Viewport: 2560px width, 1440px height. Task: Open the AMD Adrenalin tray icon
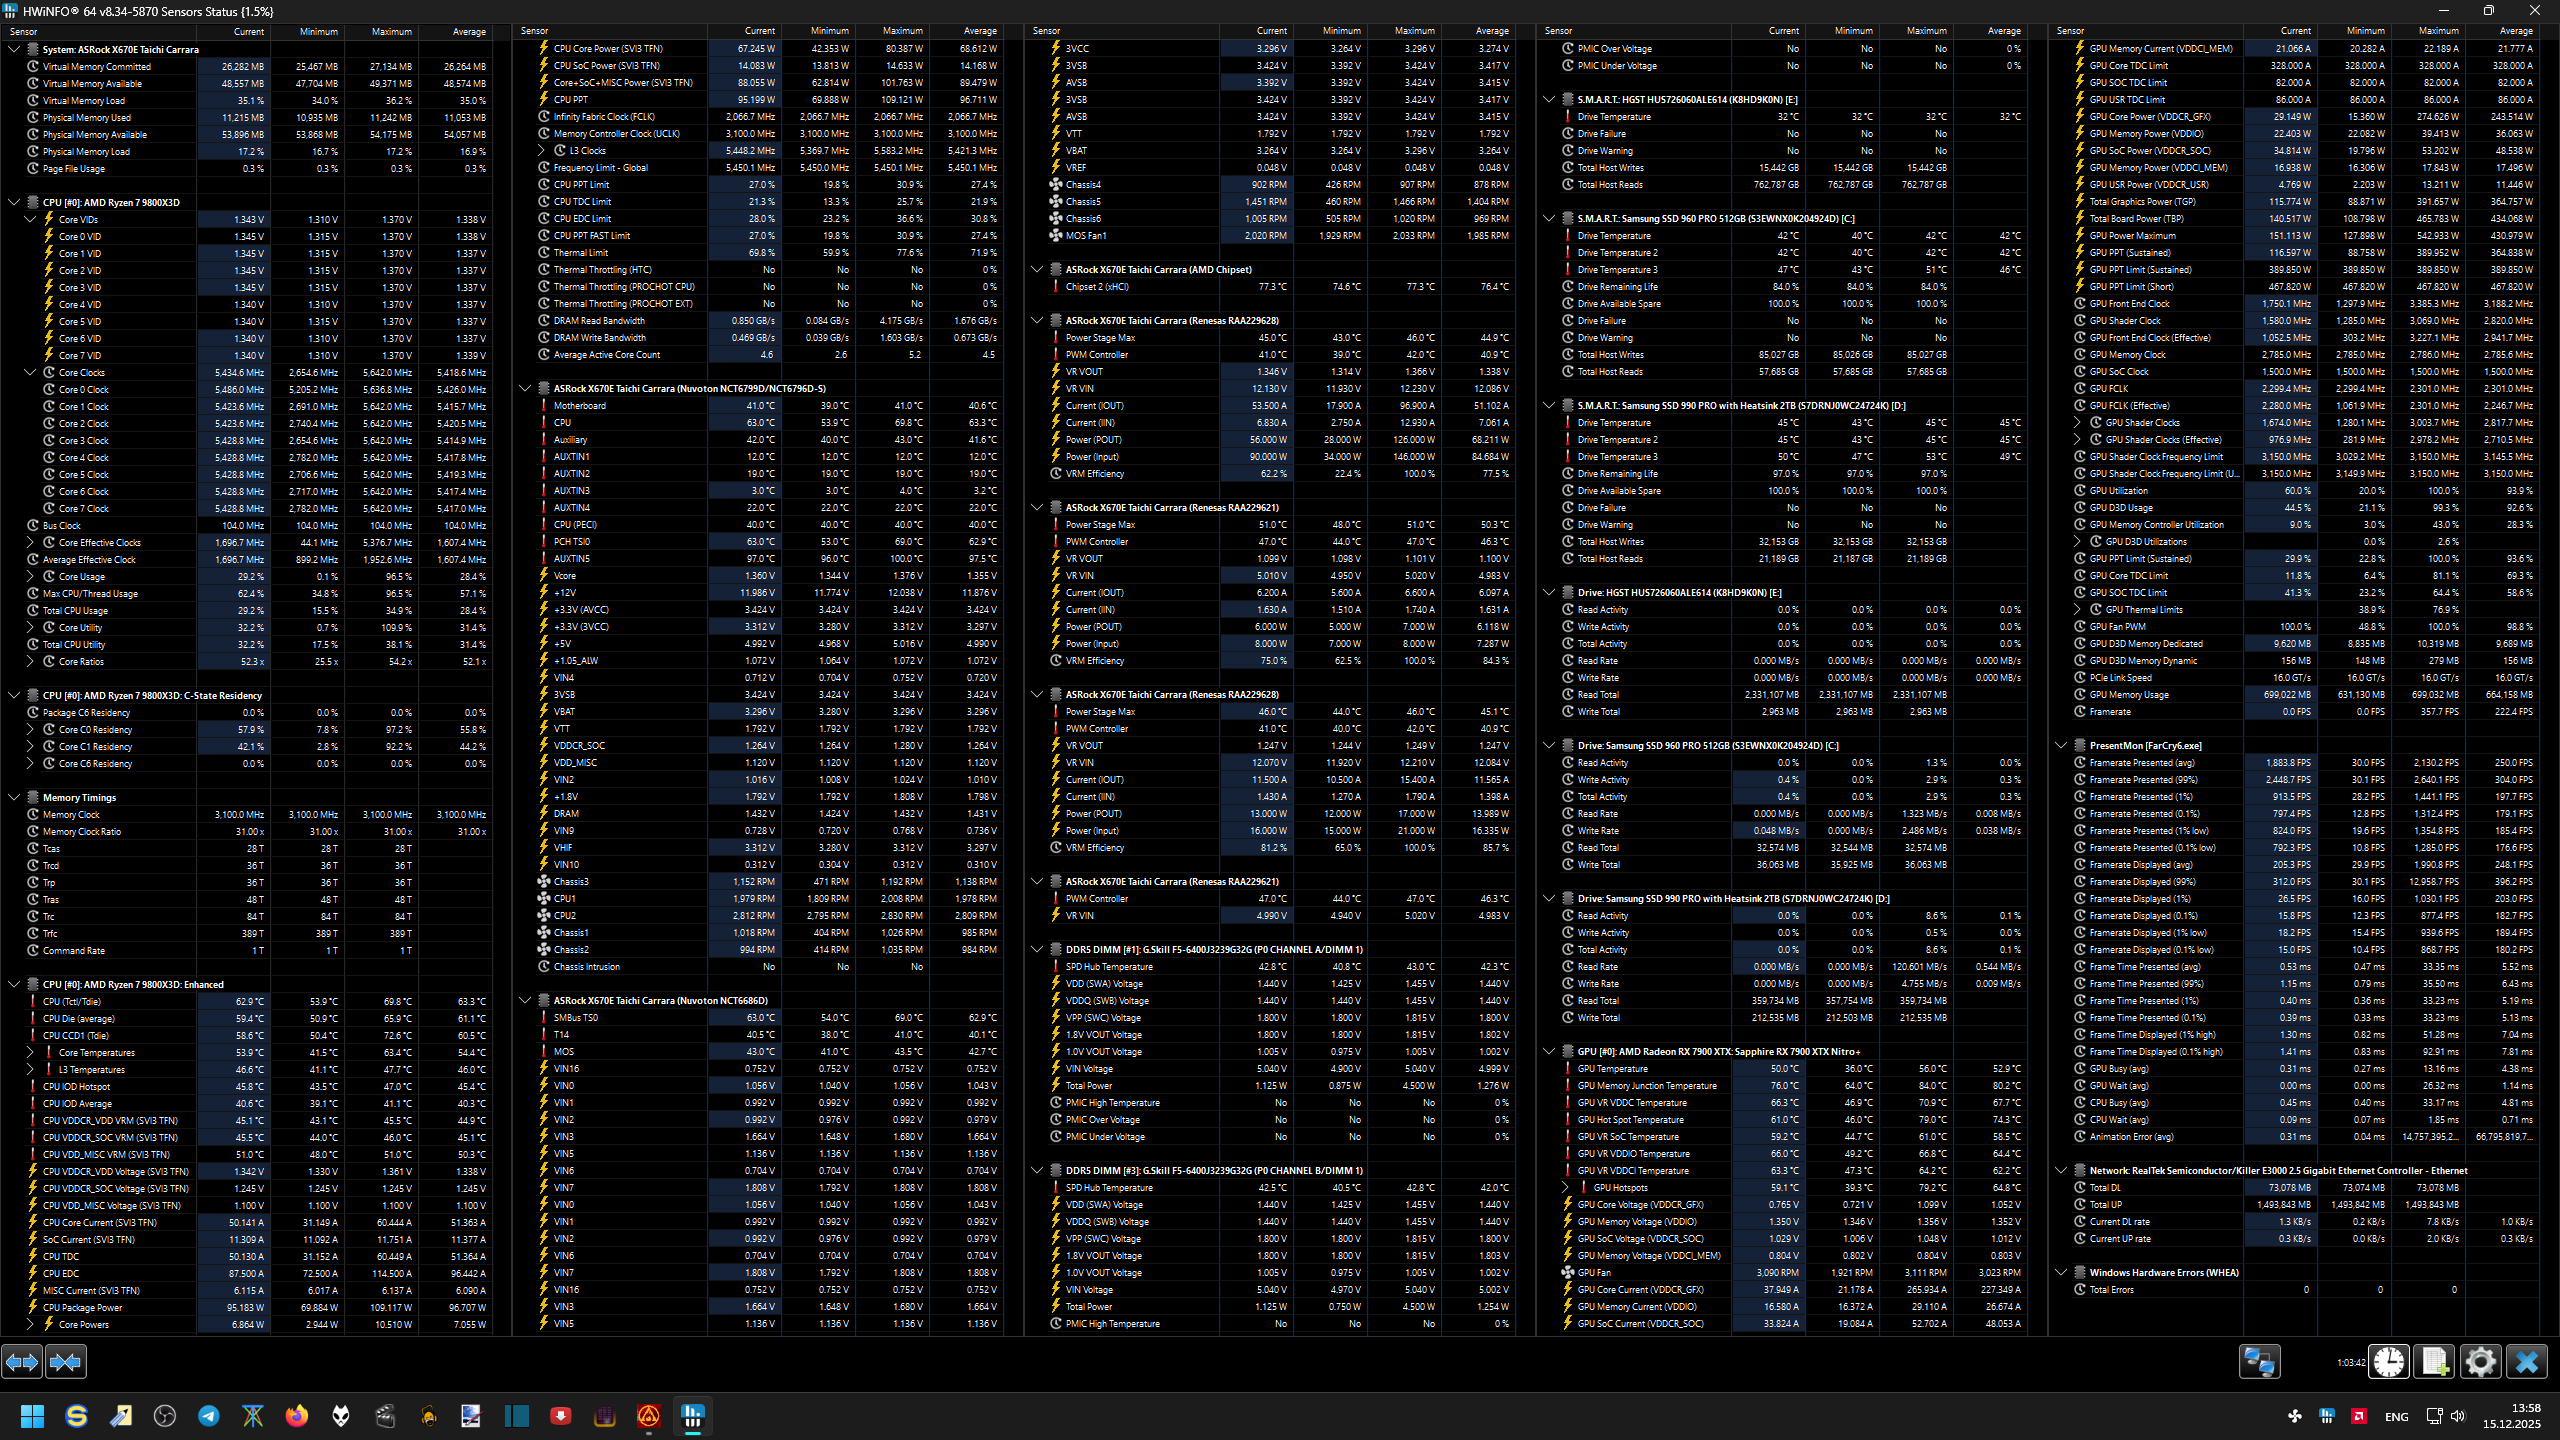pyautogui.click(x=2359, y=1416)
